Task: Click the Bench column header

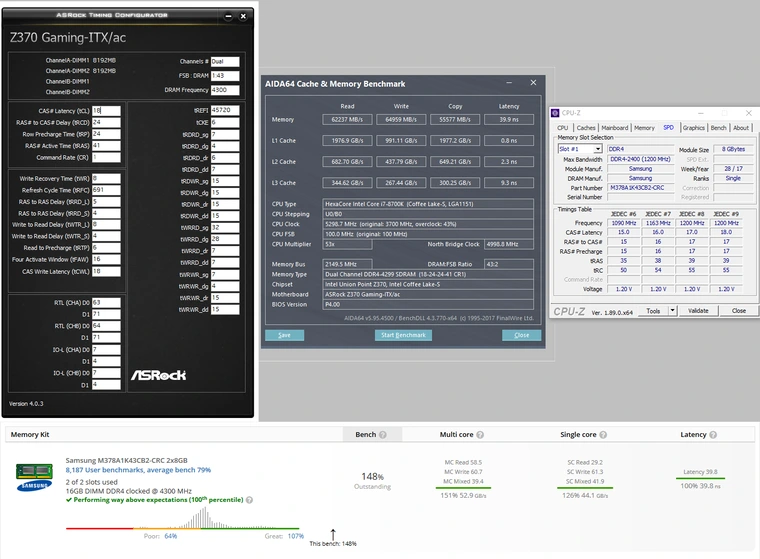Action: tap(372, 434)
